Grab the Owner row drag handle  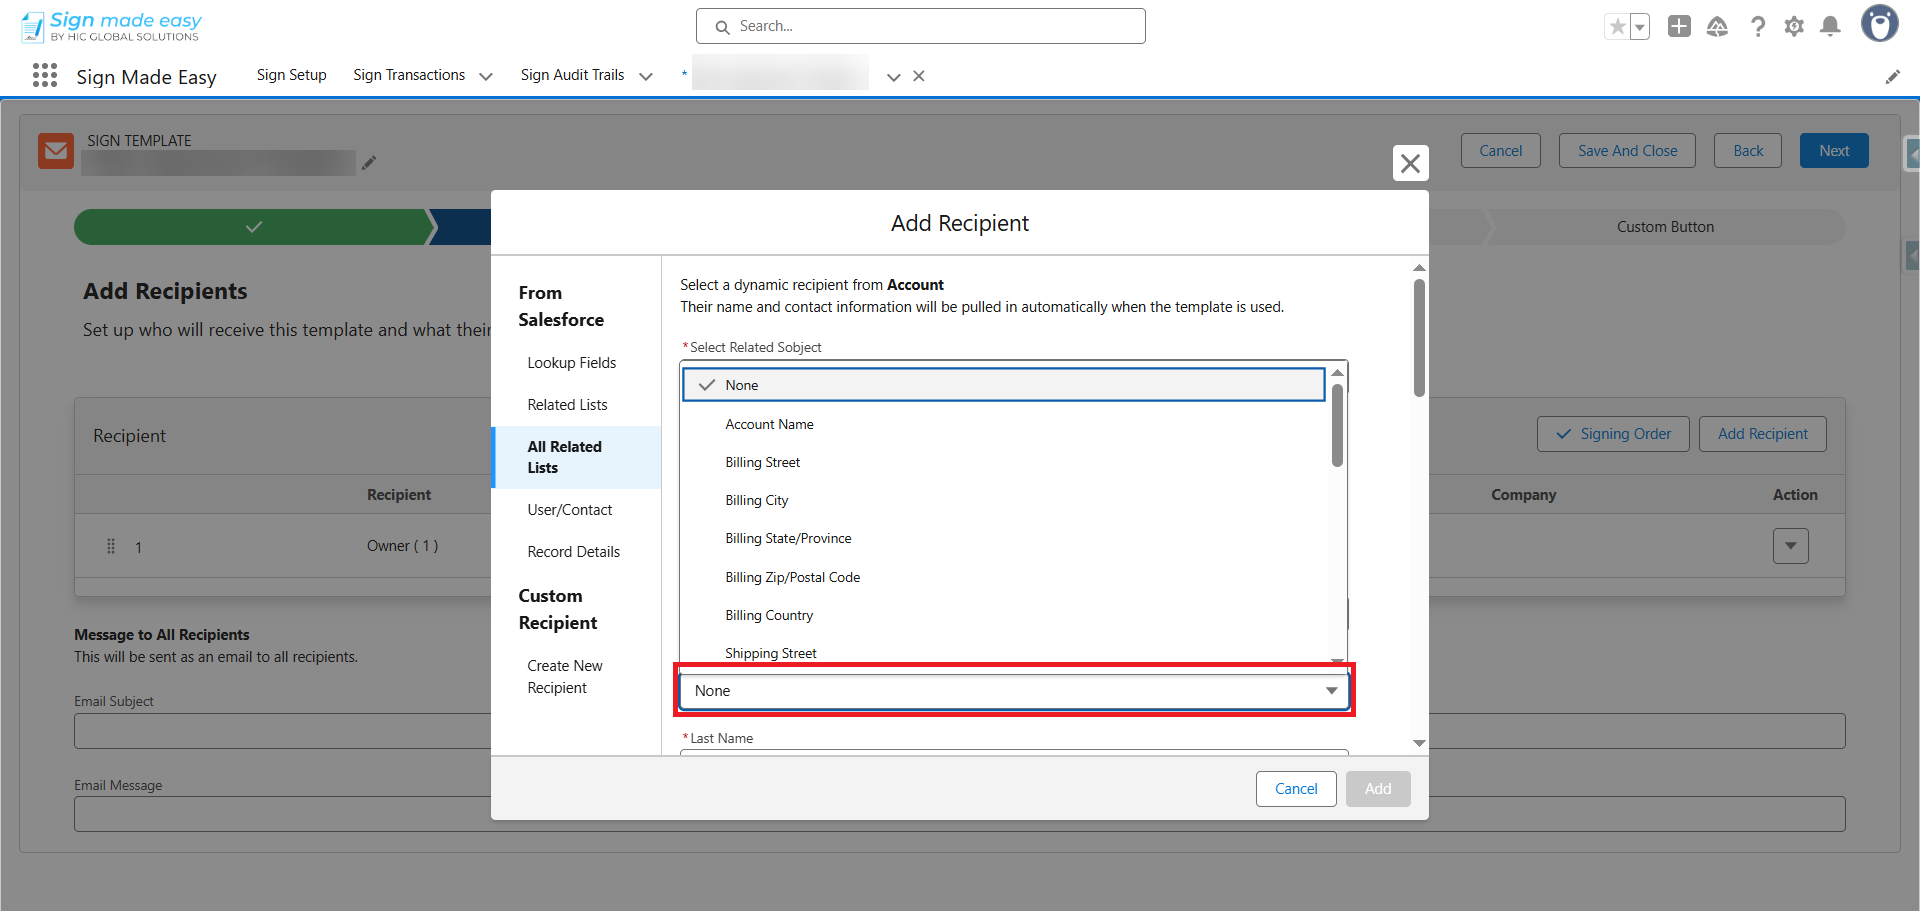pyautogui.click(x=111, y=546)
